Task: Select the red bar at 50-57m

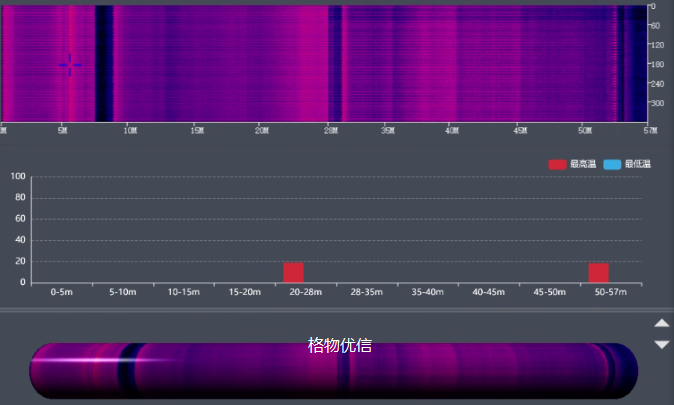Action: tap(598, 272)
